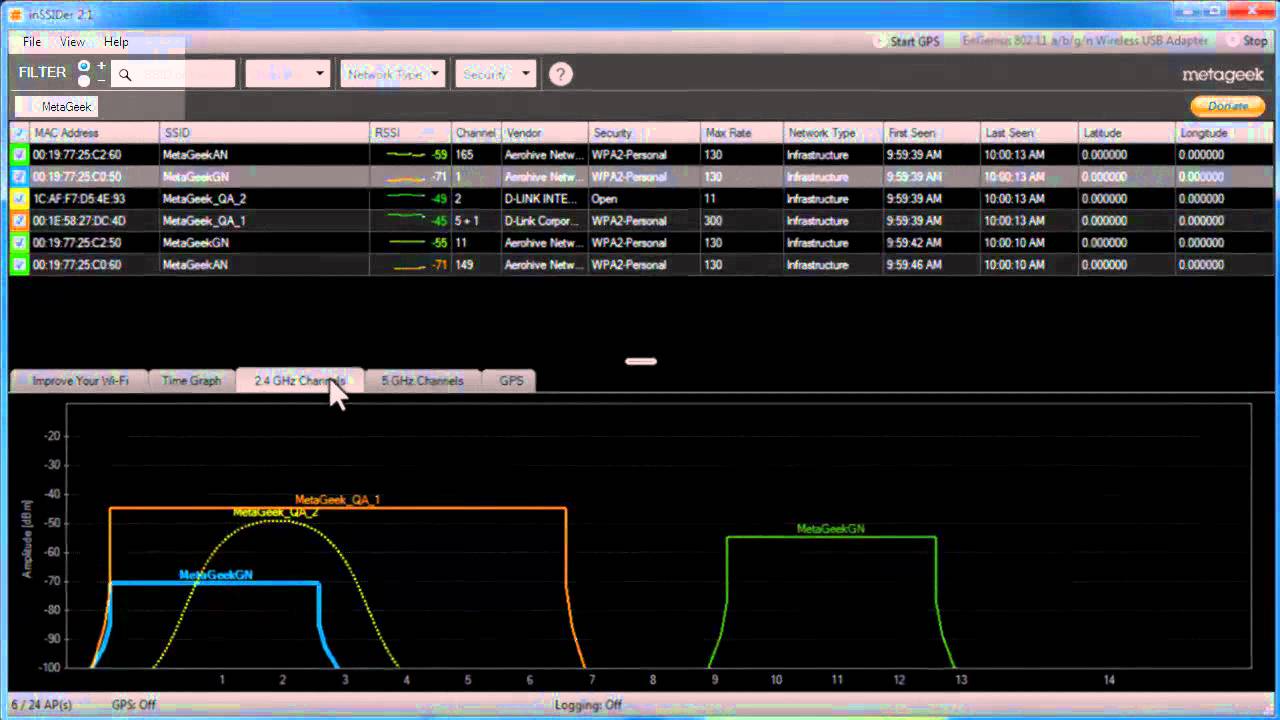Screen dimensions: 1280x720
Task: Click the inSSIDer app icon in title bar
Action: click(x=16, y=13)
